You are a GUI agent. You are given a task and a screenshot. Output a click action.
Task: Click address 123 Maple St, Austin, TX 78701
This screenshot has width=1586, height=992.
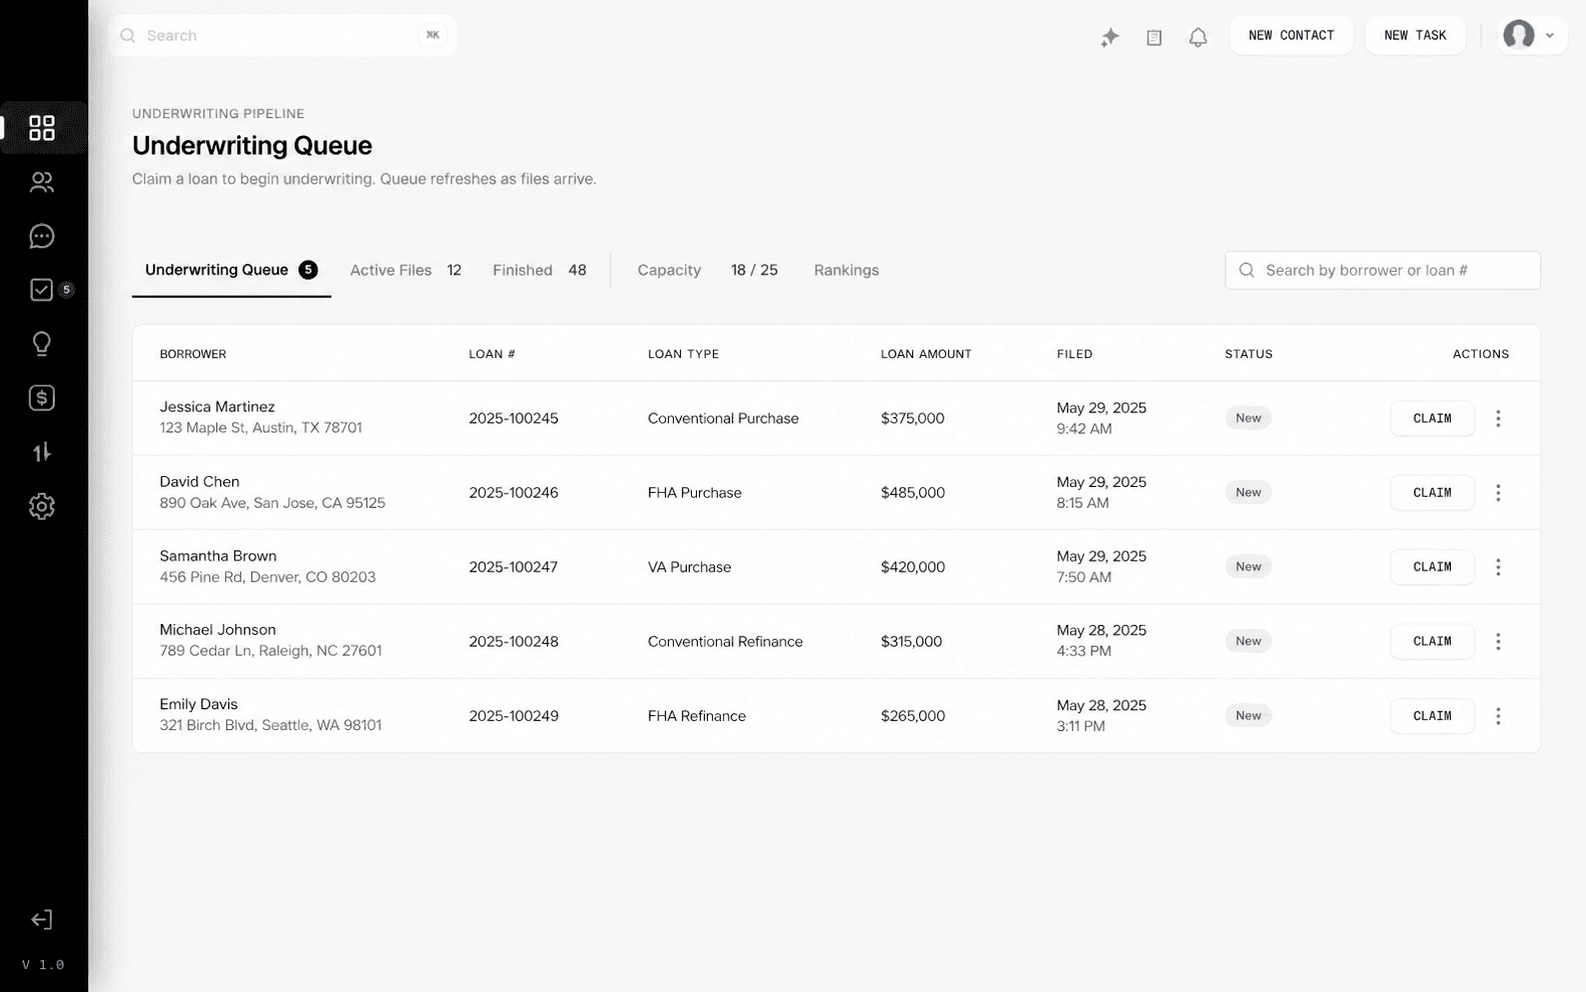(x=261, y=428)
